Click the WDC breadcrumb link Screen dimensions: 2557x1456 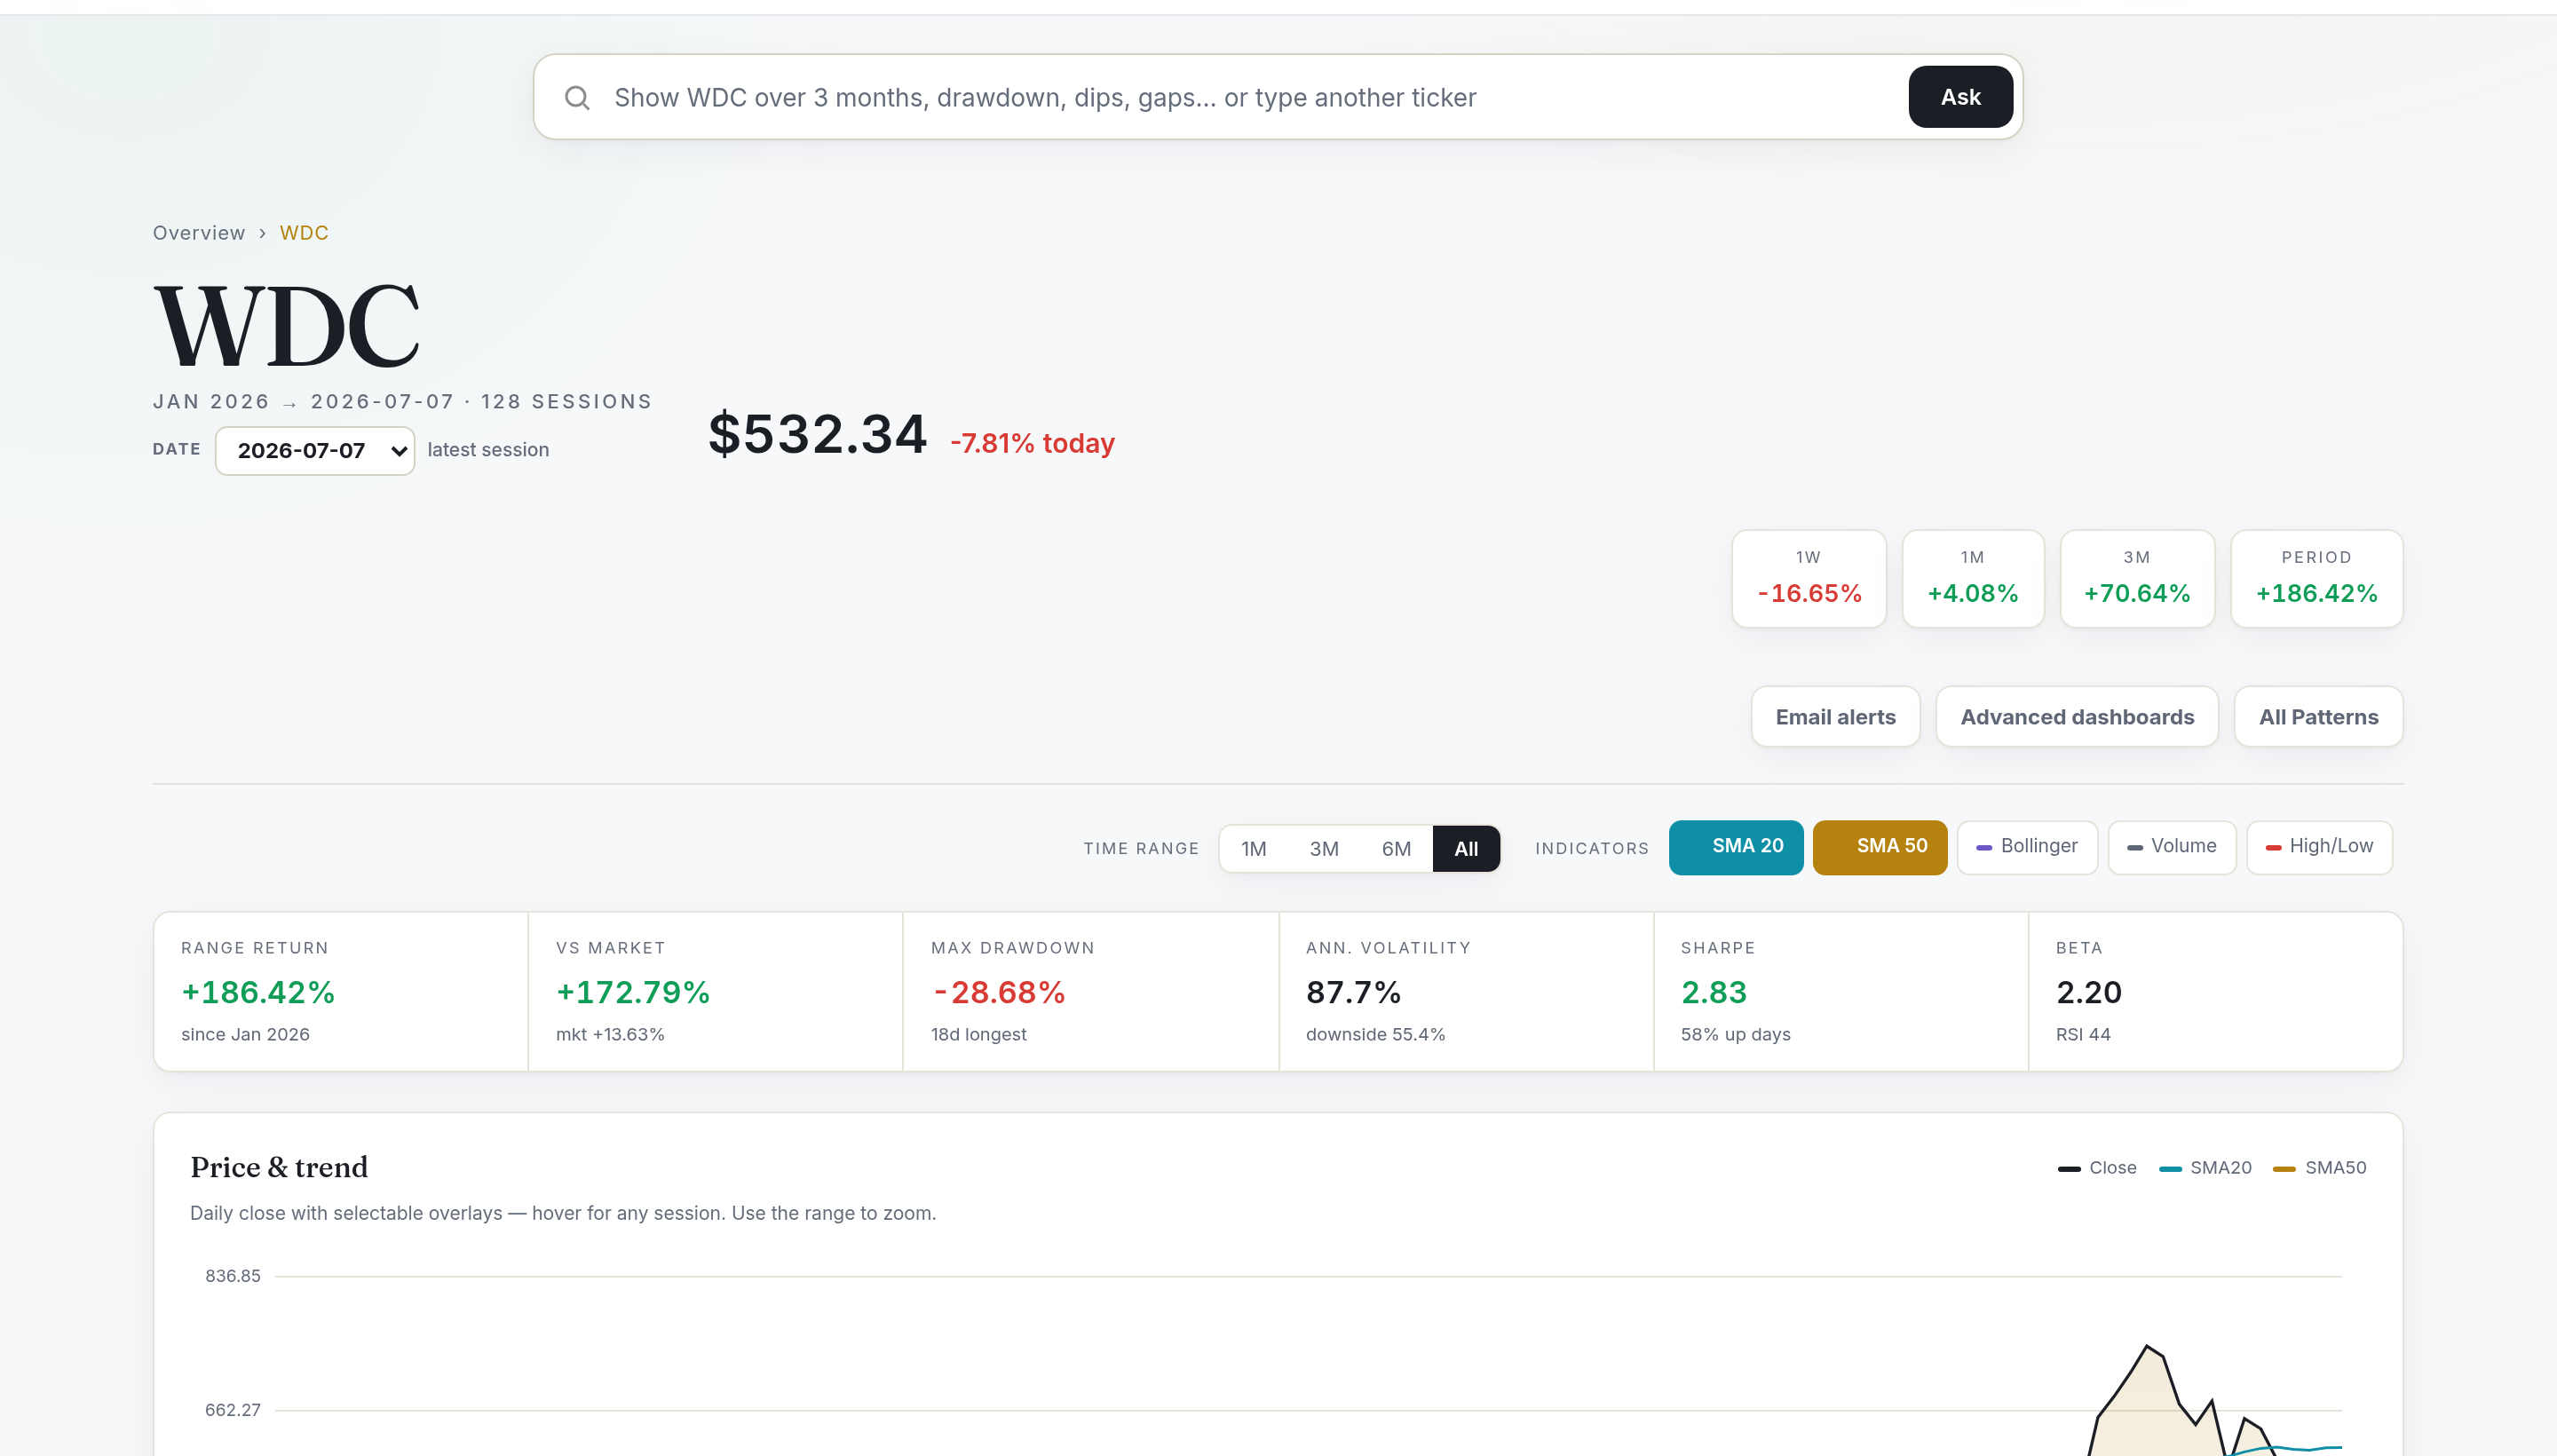(x=304, y=233)
